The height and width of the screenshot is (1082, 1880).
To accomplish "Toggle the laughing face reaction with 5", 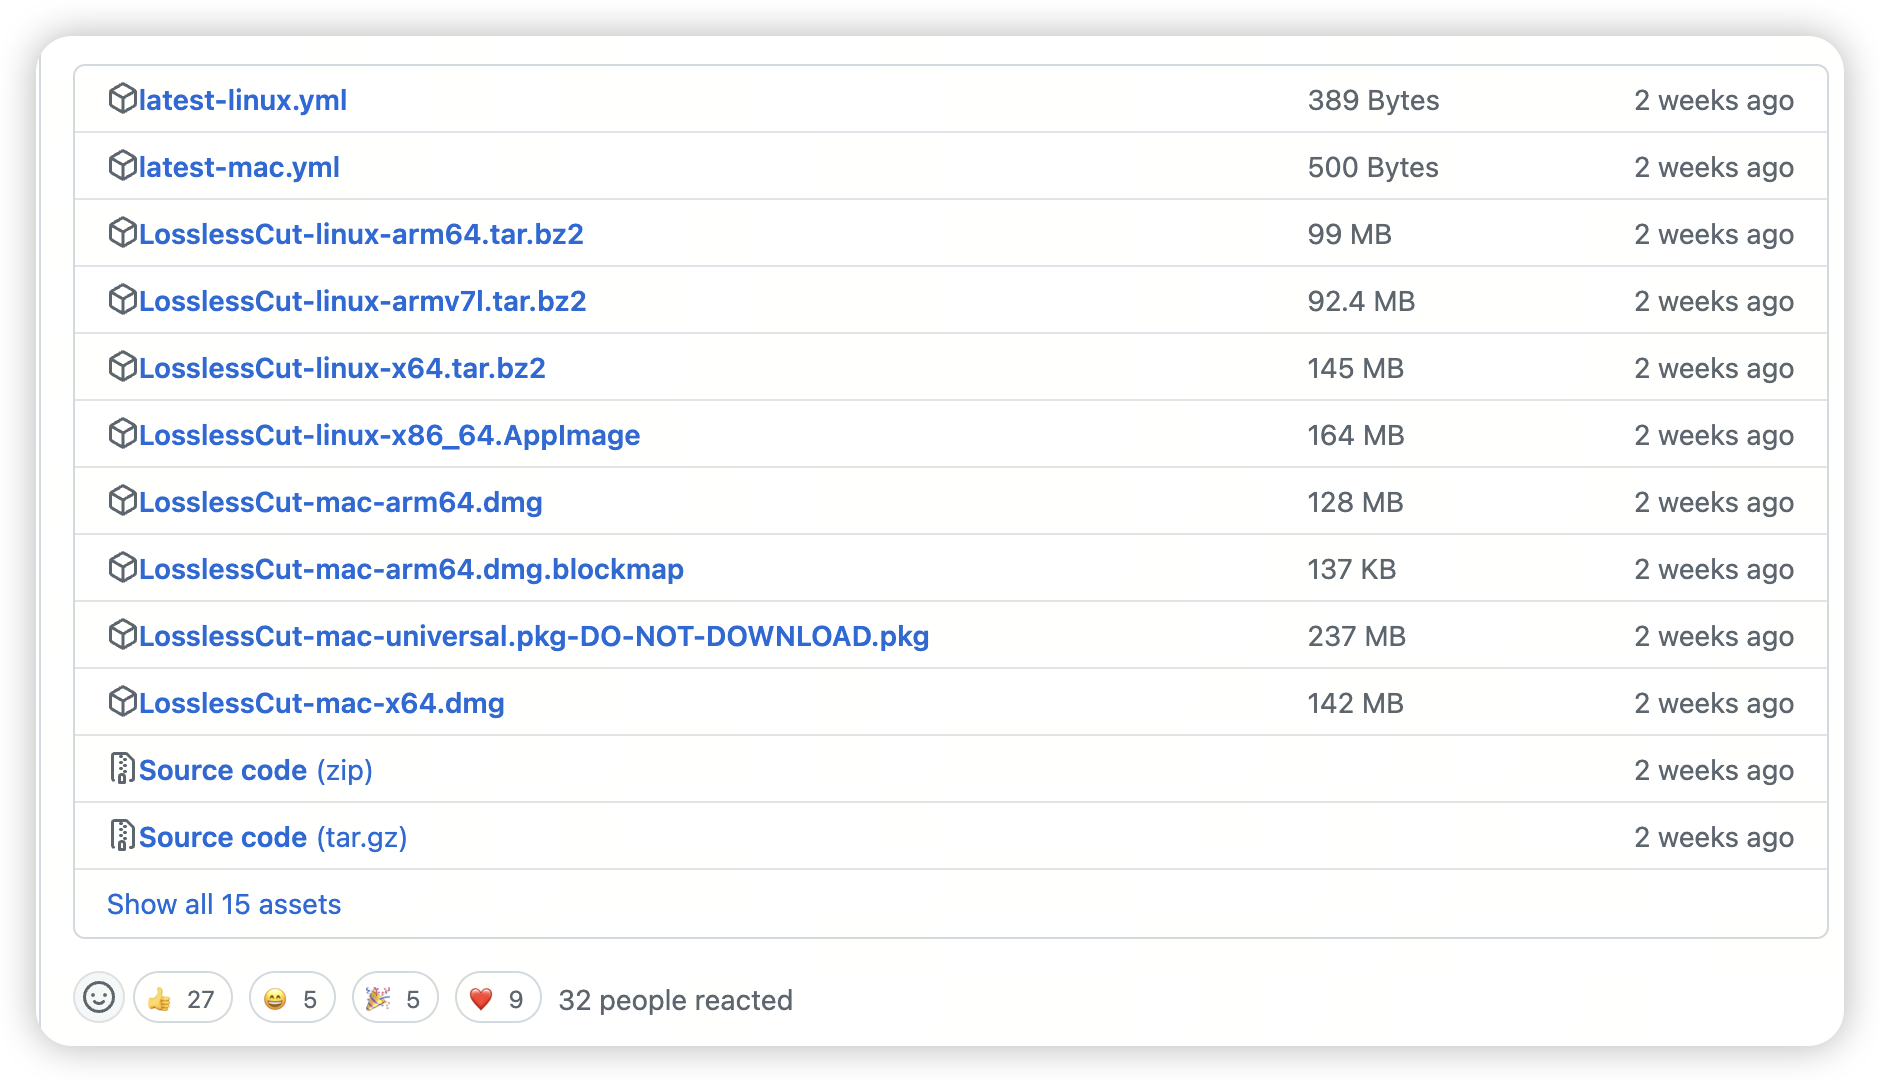I will (292, 998).
